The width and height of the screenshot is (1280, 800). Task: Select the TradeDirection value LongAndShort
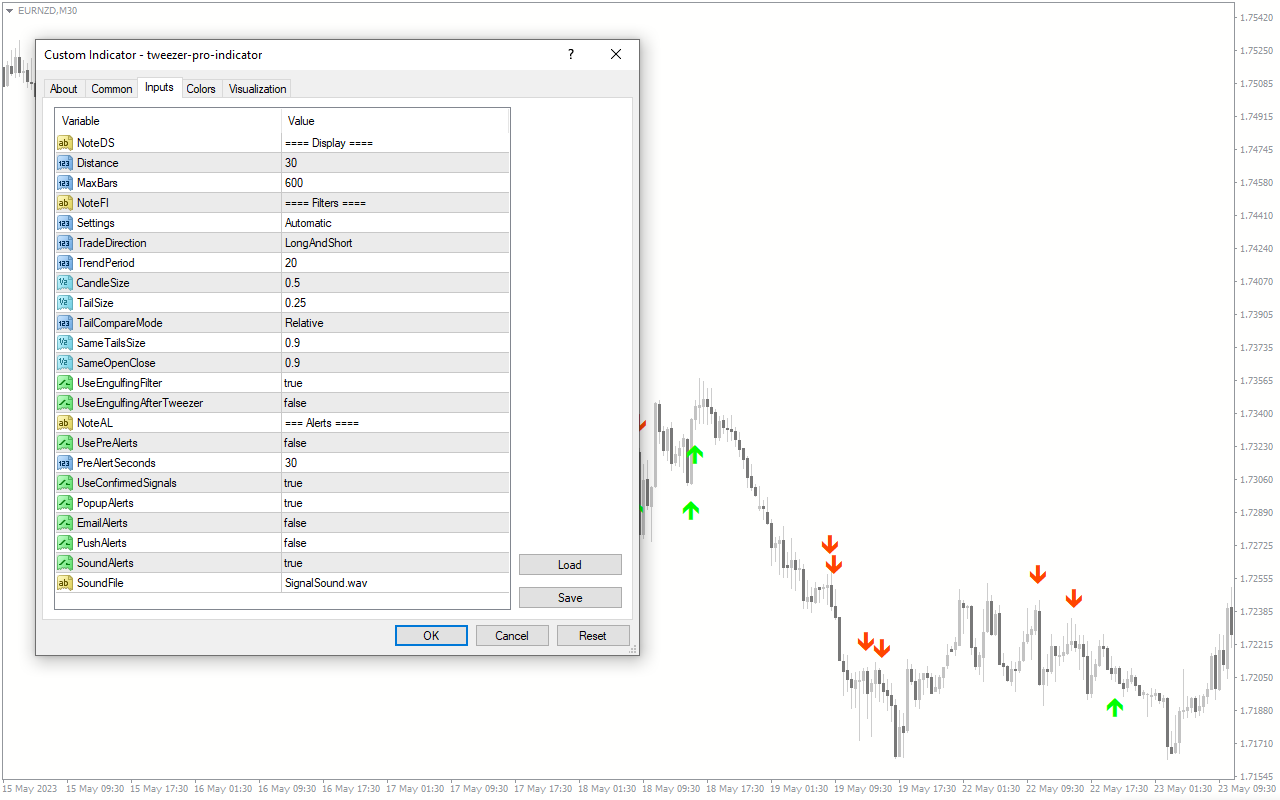click(x=318, y=243)
